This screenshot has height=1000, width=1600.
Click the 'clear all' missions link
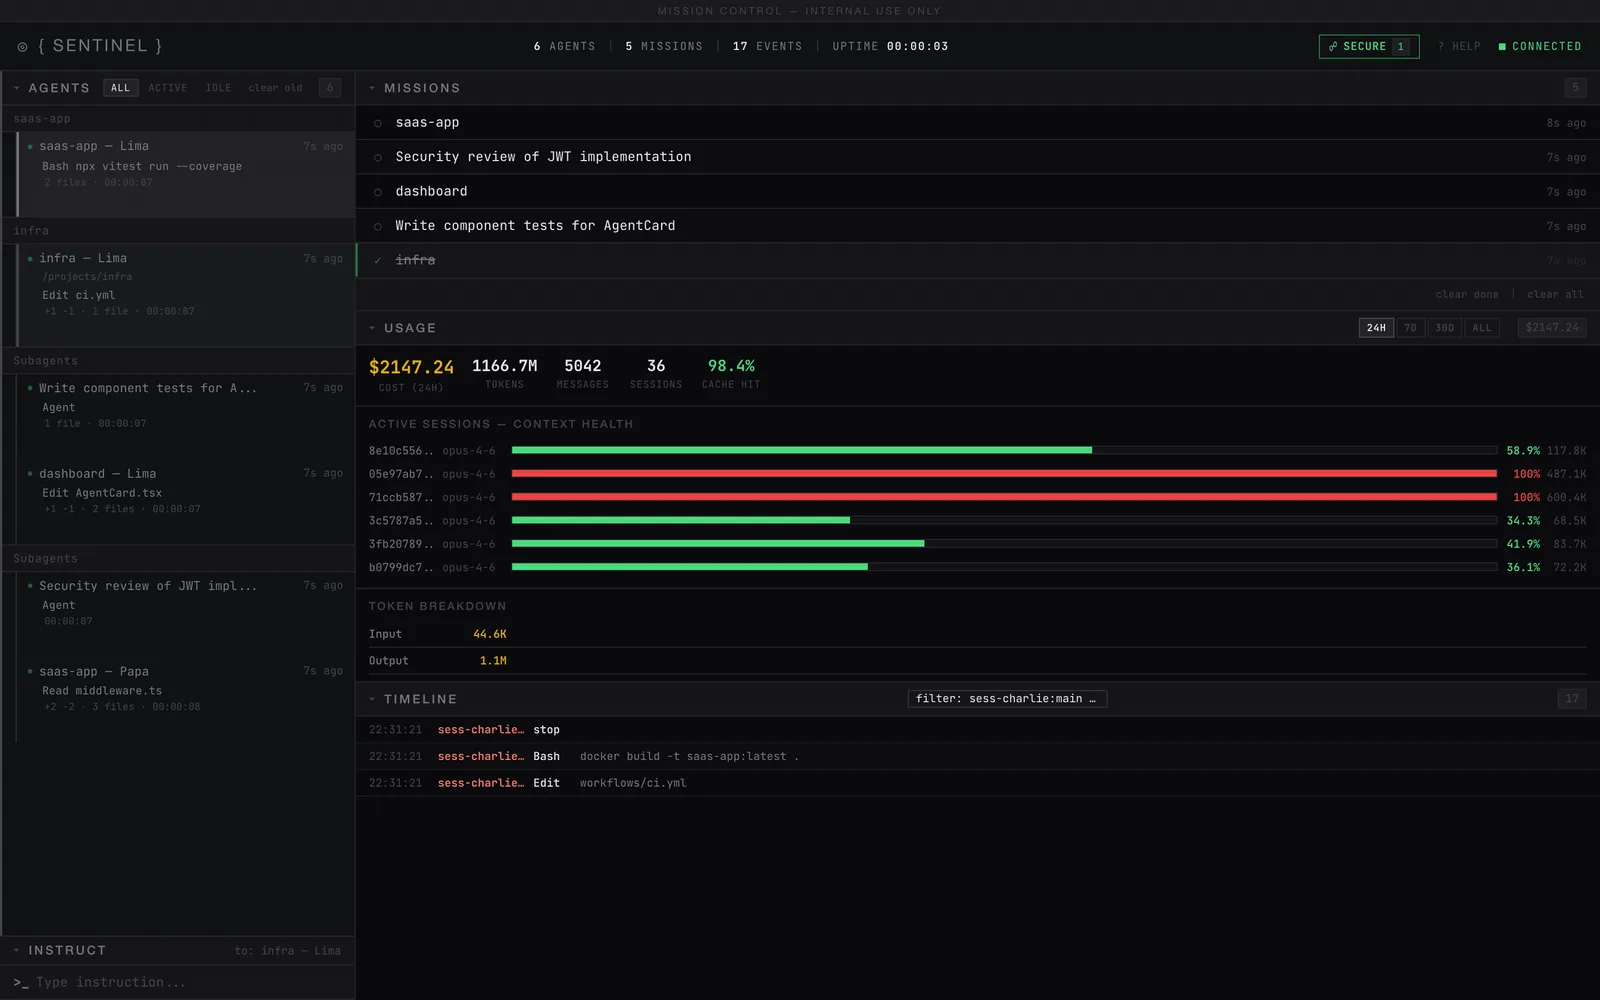click(x=1555, y=295)
